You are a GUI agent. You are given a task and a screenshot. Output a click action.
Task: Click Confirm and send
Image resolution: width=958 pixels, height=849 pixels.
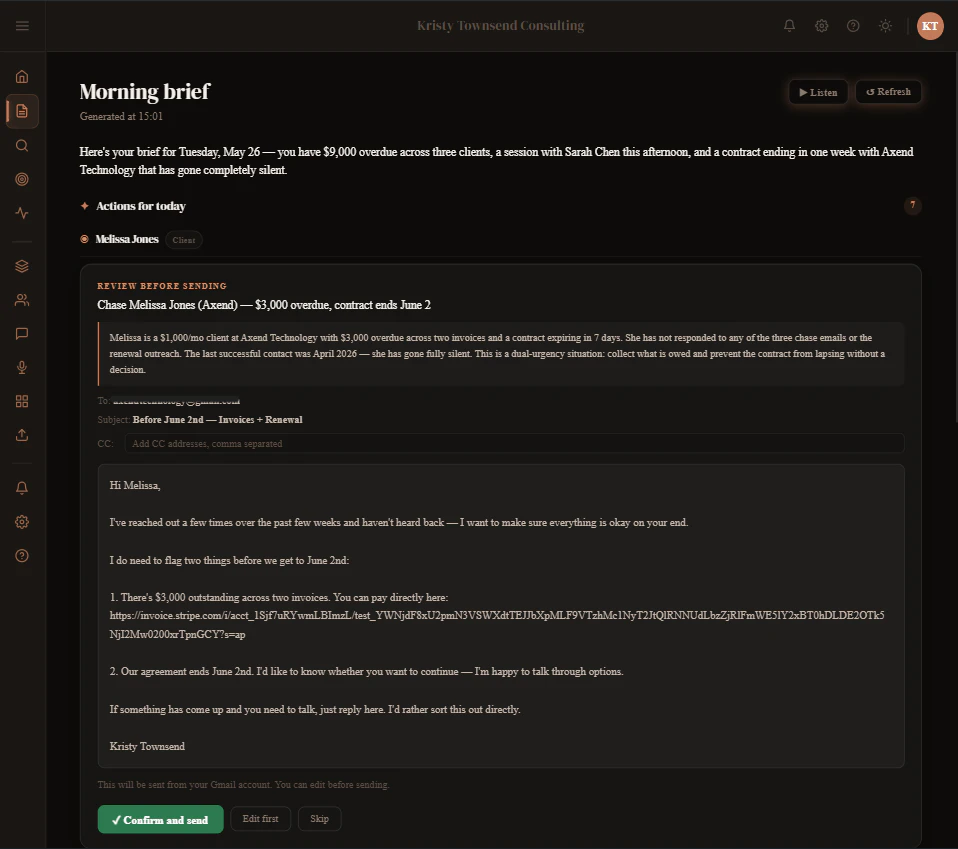click(x=161, y=820)
